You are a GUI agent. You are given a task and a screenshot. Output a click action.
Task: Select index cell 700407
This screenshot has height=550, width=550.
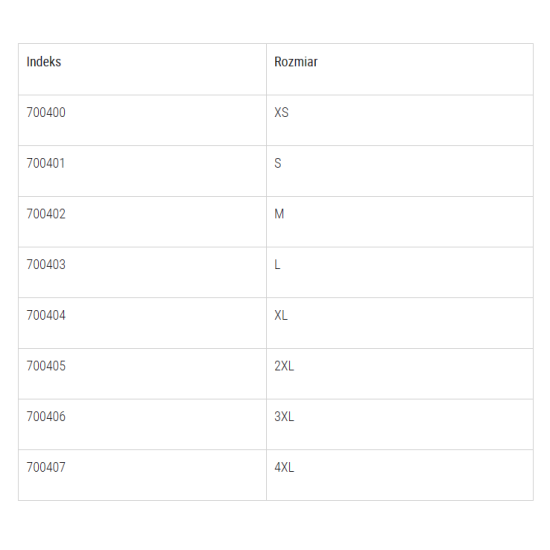click(142, 475)
